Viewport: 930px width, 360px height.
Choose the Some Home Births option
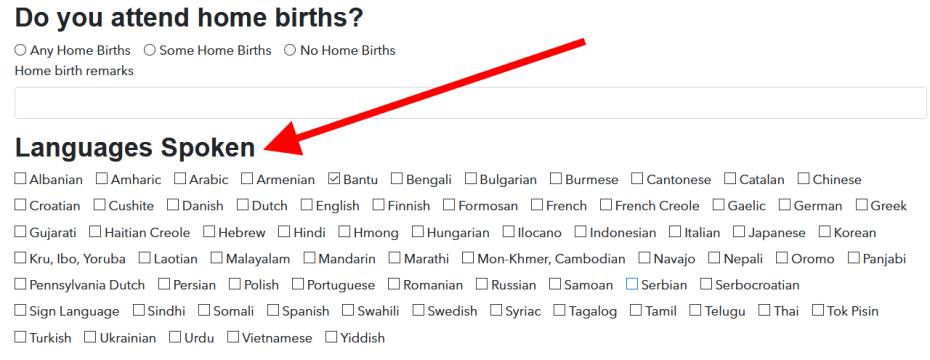click(x=149, y=50)
